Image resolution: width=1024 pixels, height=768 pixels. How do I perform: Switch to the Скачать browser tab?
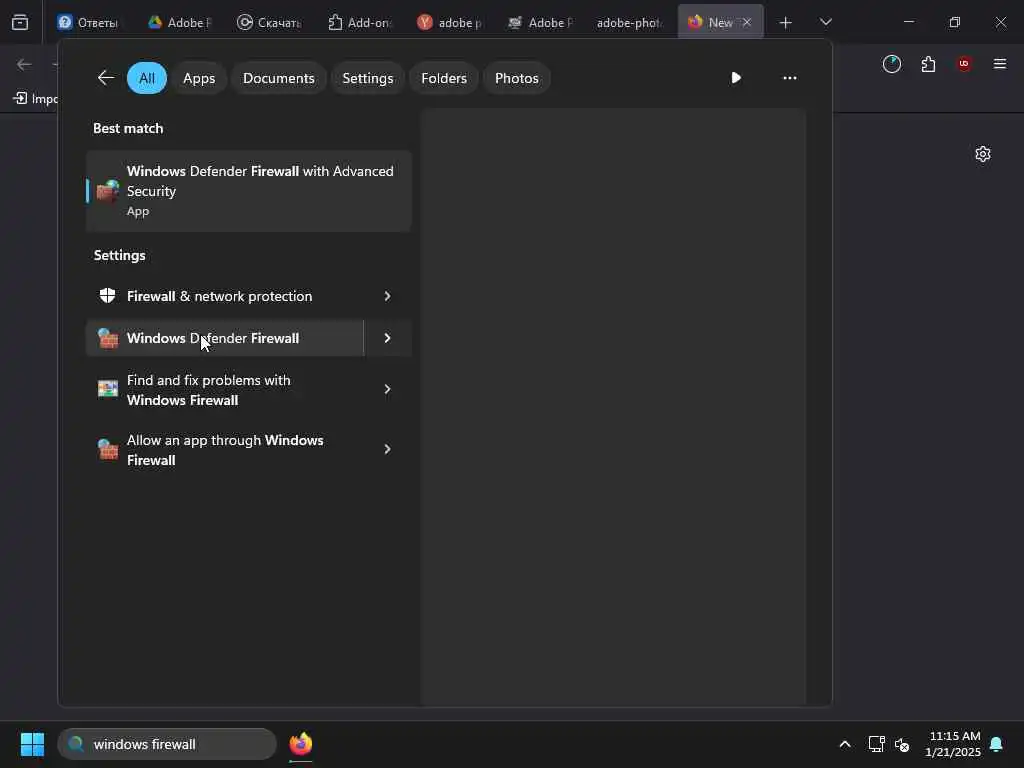pyautogui.click(x=269, y=22)
